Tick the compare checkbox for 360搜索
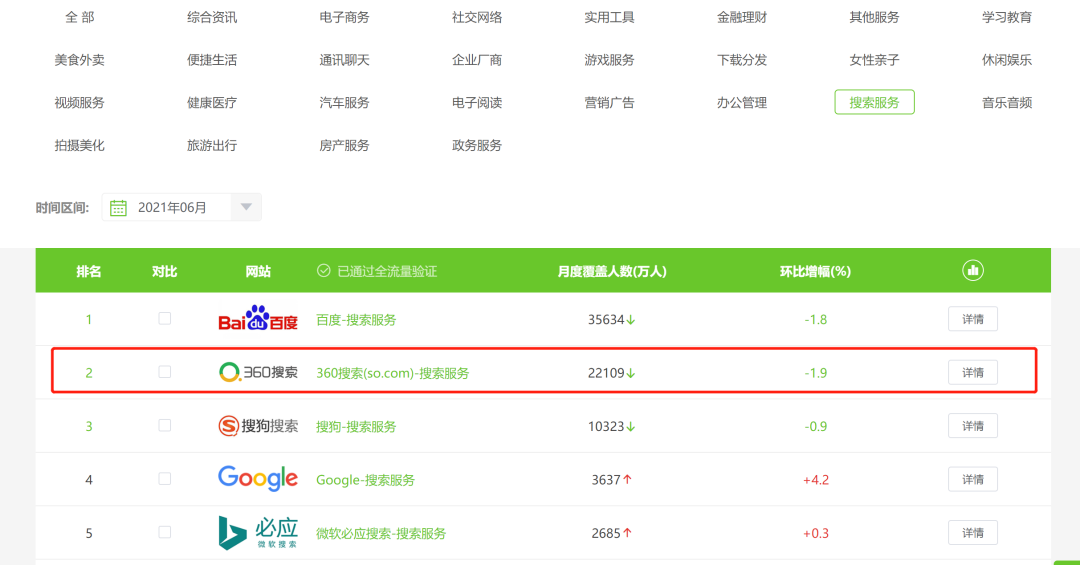 tap(165, 372)
